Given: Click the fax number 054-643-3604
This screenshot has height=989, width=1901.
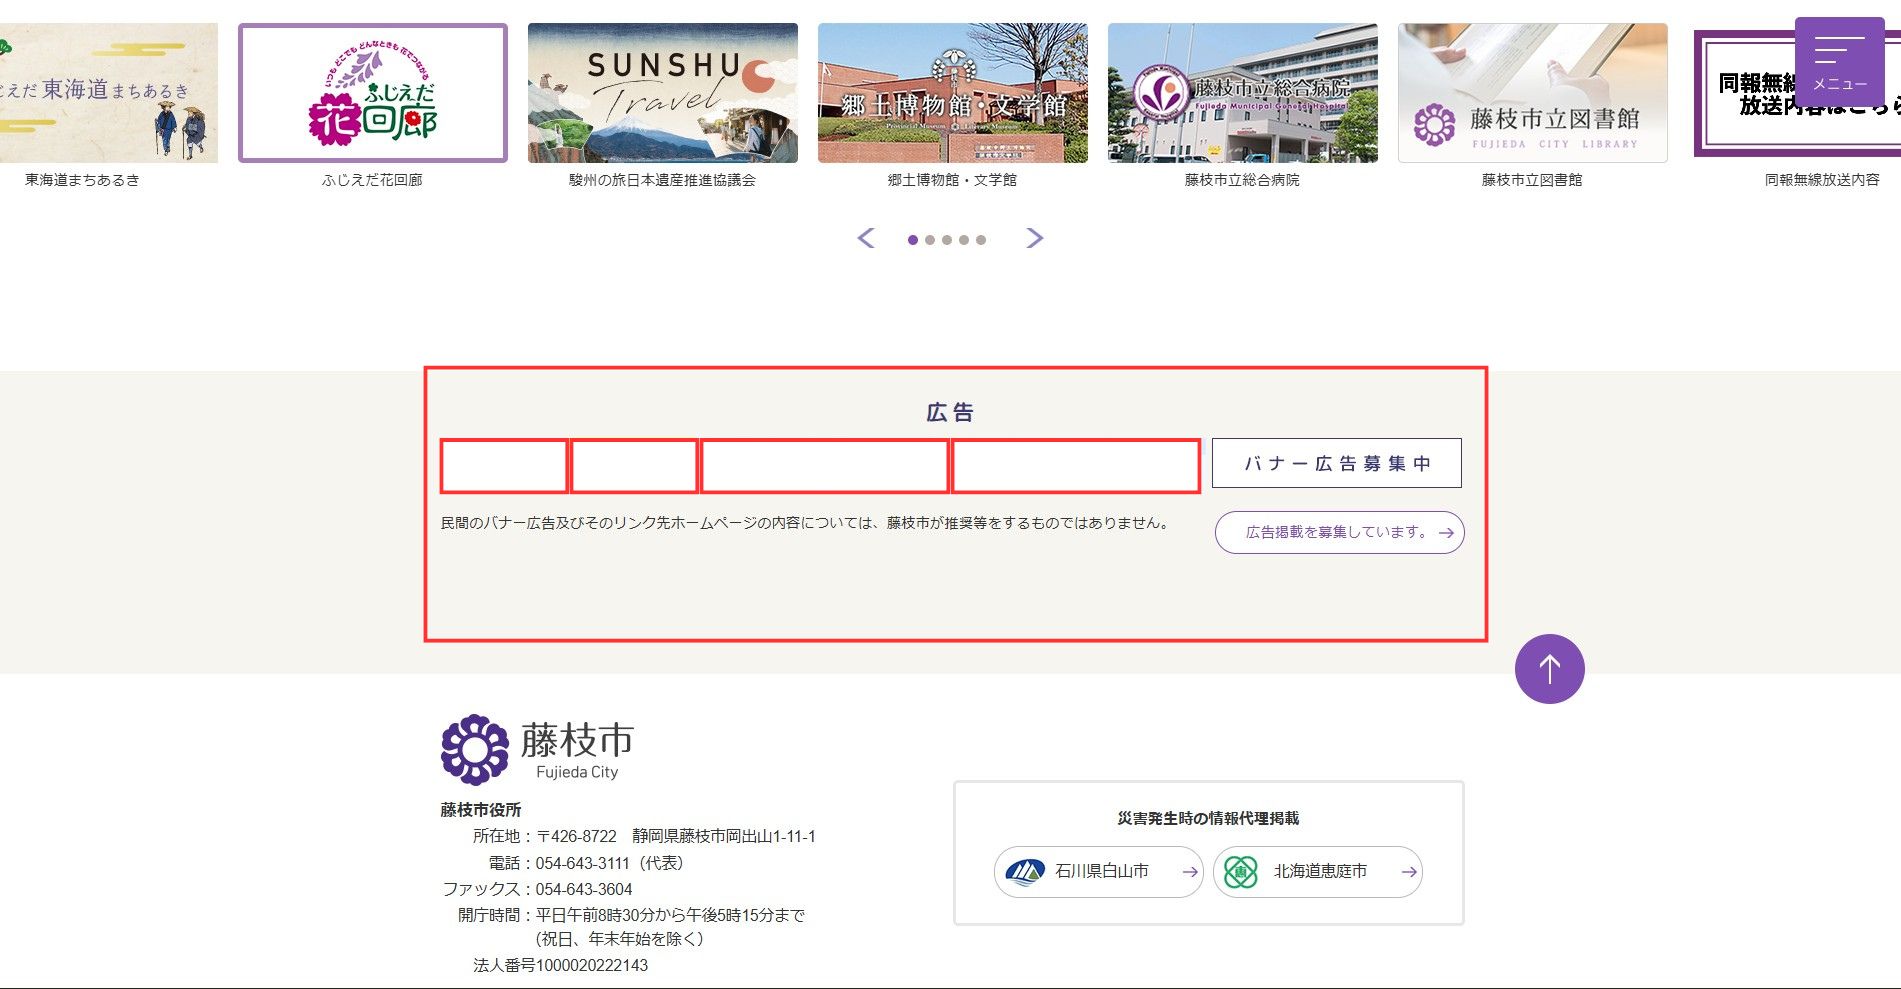Looking at the screenshot, I should point(584,889).
